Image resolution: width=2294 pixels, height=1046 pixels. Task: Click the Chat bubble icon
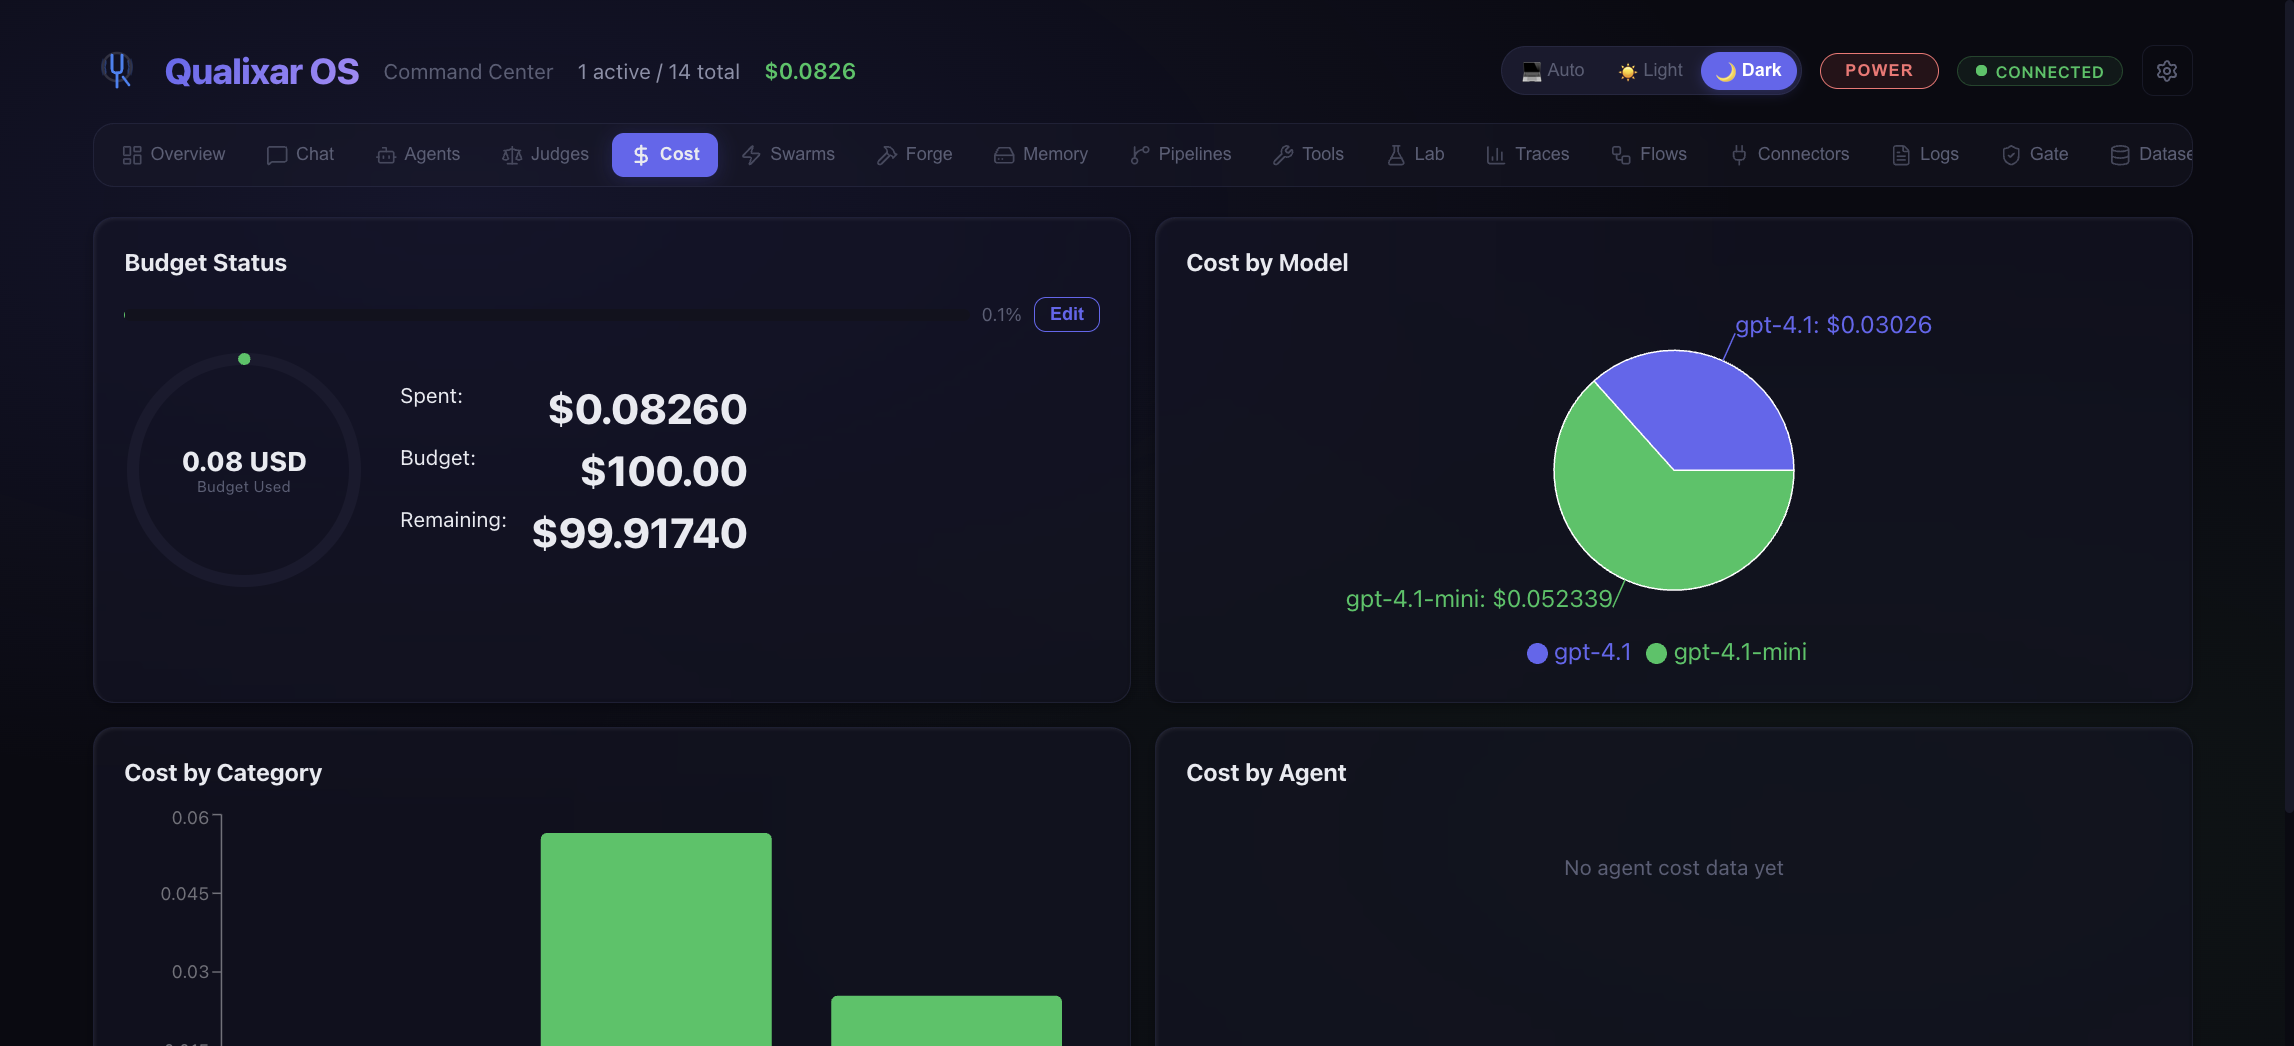(277, 155)
